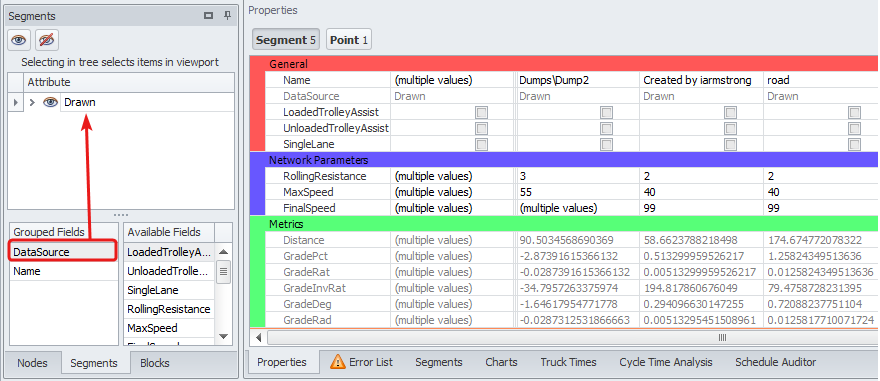The width and height of the screenshot is (880, 381).
Task: Open the Nodes tab
Action: pos(32,363)
